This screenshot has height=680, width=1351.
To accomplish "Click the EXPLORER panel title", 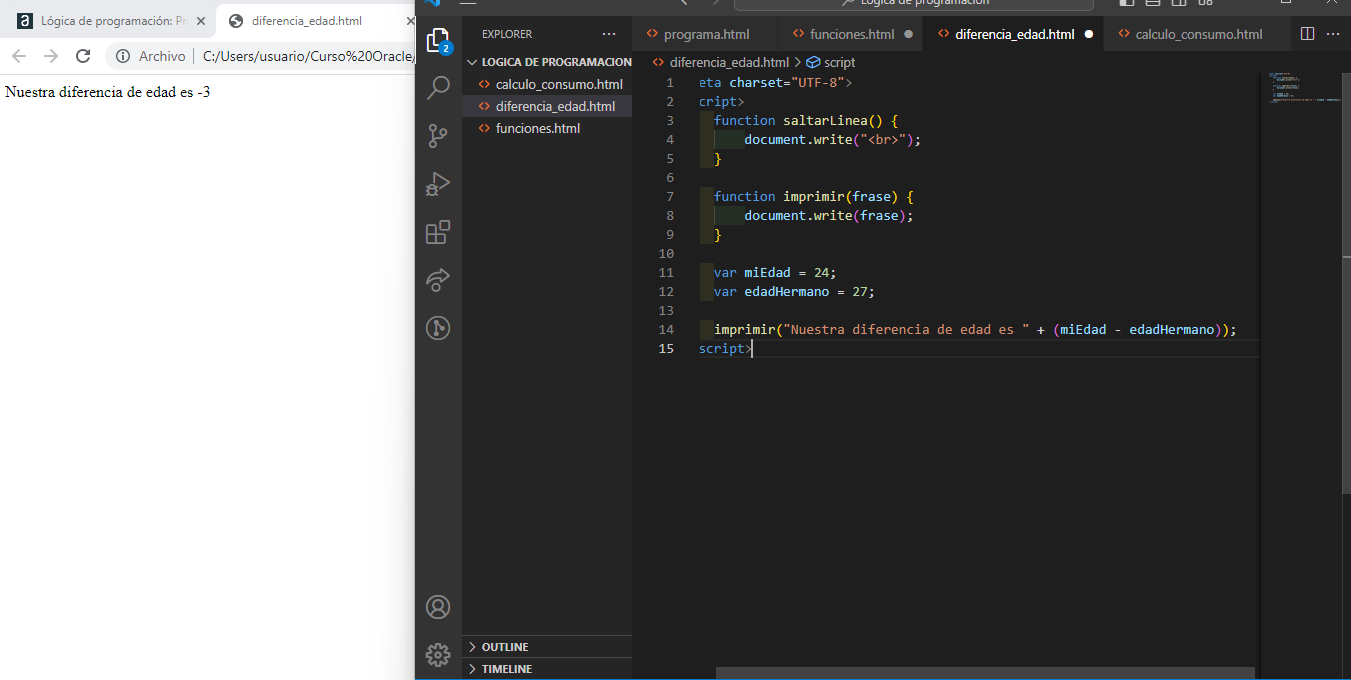I will 507,34.
